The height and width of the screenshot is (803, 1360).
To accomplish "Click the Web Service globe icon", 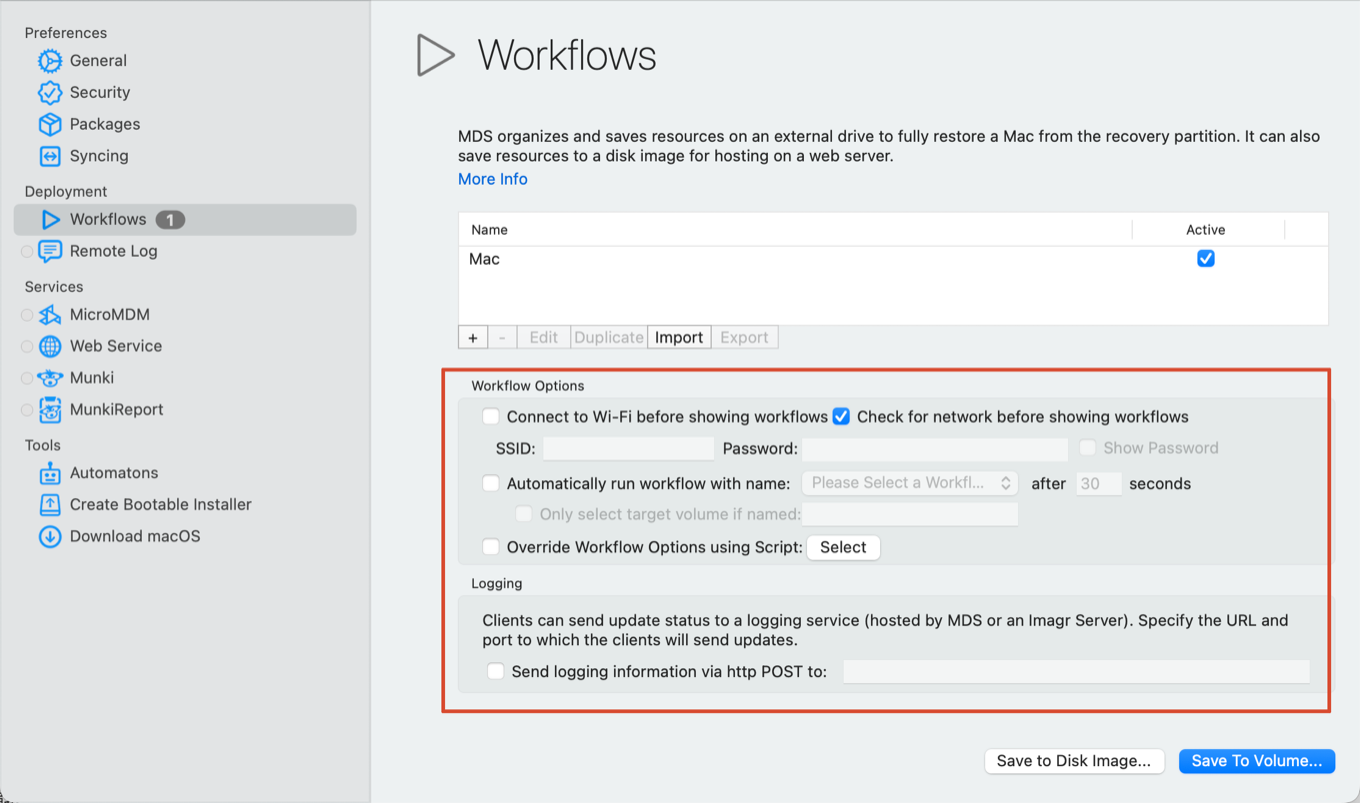I will 50,346.
